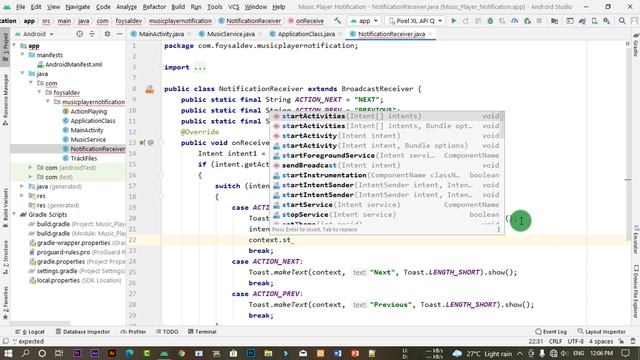This screenshot has height=360, width=640.
Task: Open Search Everywhere magnifier icon
Action: (622, 20)
